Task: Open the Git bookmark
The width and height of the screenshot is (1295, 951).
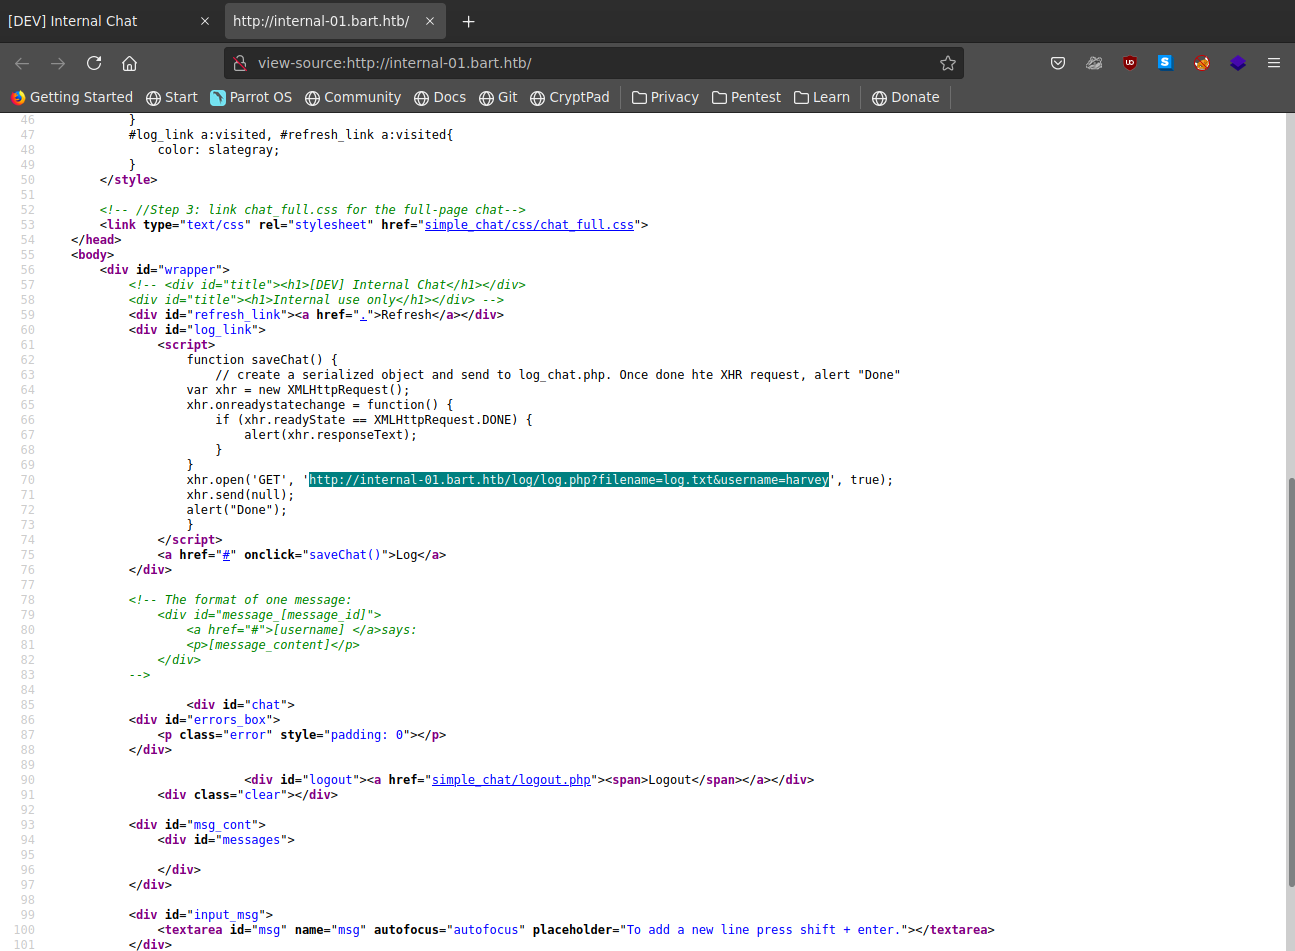Action: click(x=498, y=97)
